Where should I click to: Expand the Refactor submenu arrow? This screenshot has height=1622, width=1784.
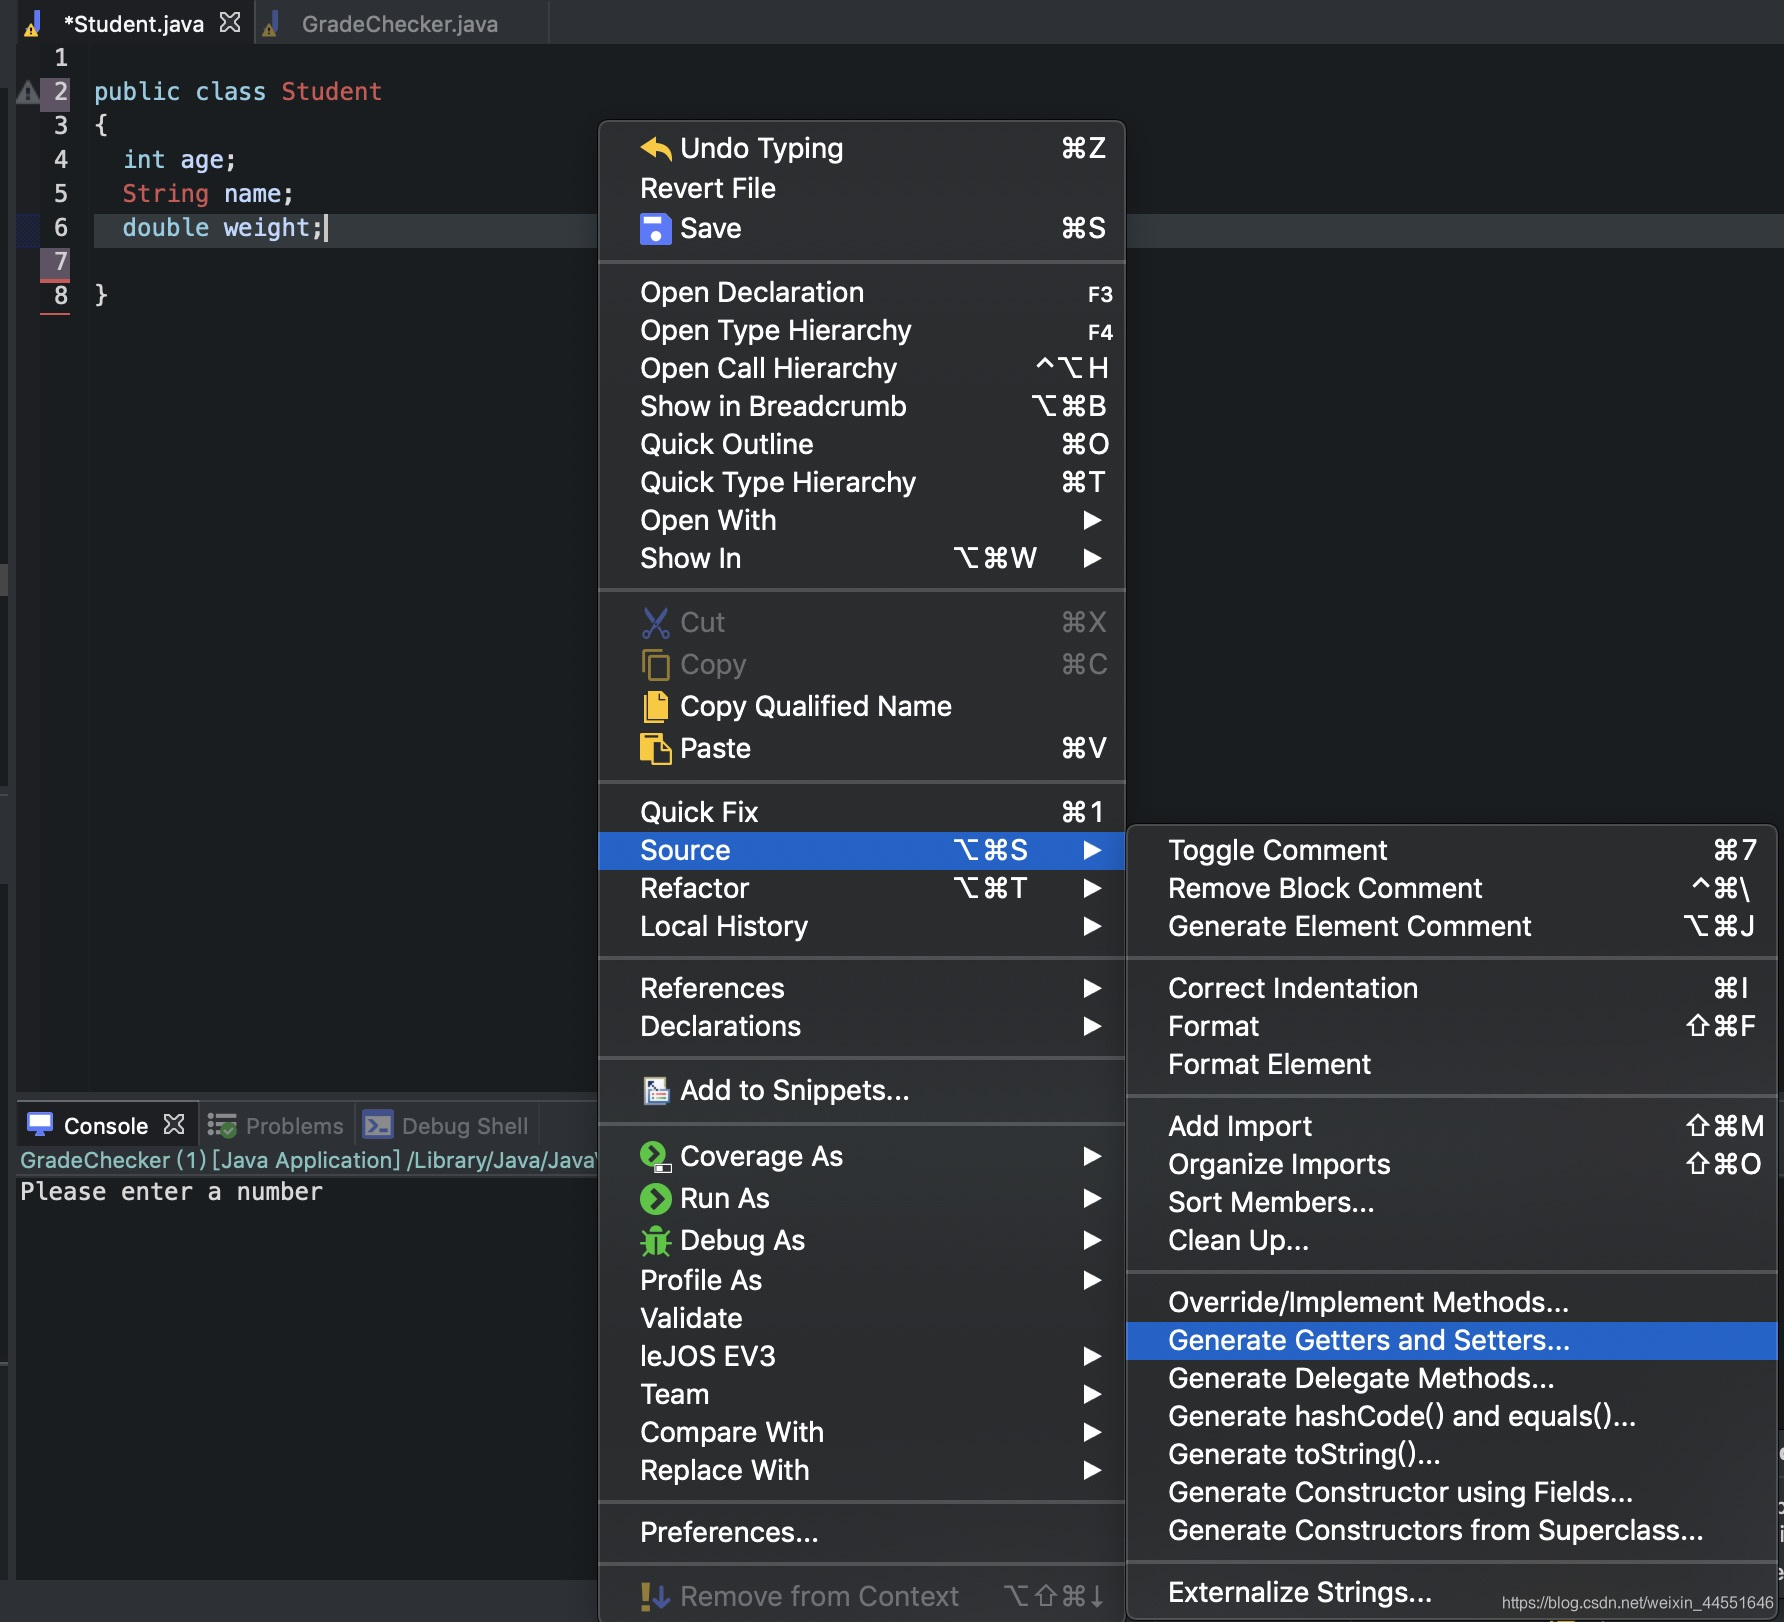[1092, 889]
